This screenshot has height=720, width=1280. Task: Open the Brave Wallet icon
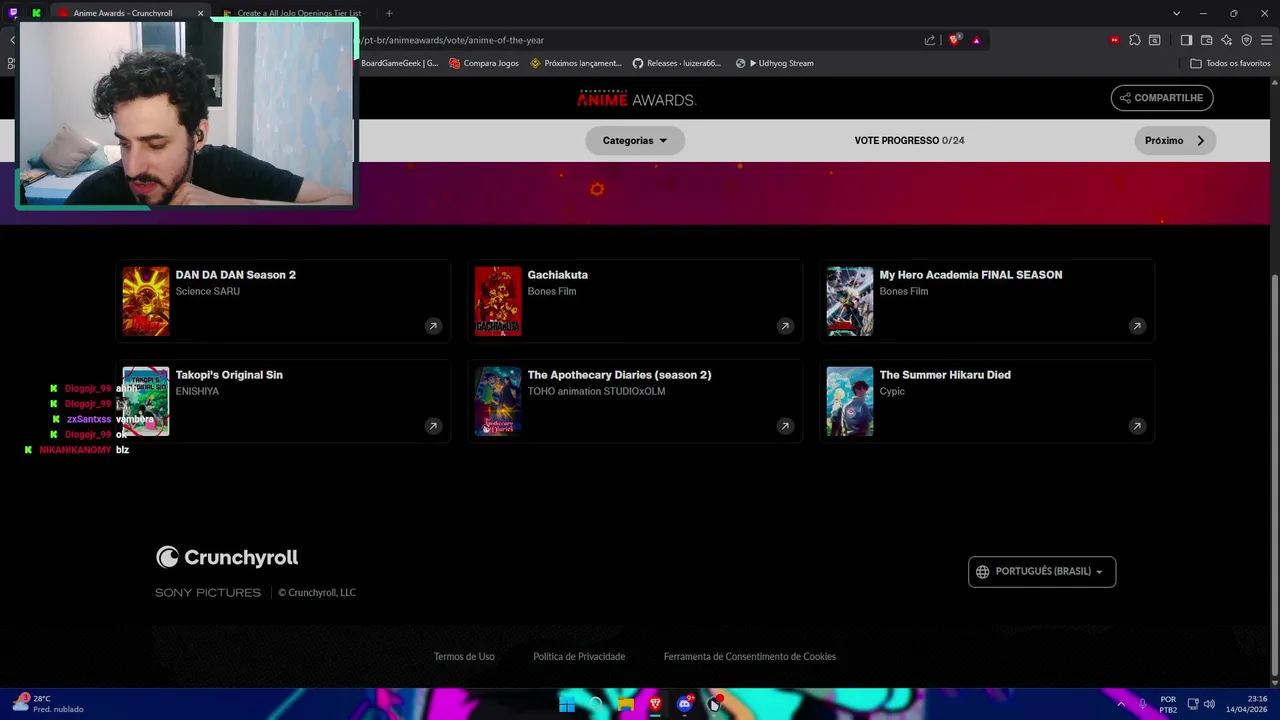1206,40
